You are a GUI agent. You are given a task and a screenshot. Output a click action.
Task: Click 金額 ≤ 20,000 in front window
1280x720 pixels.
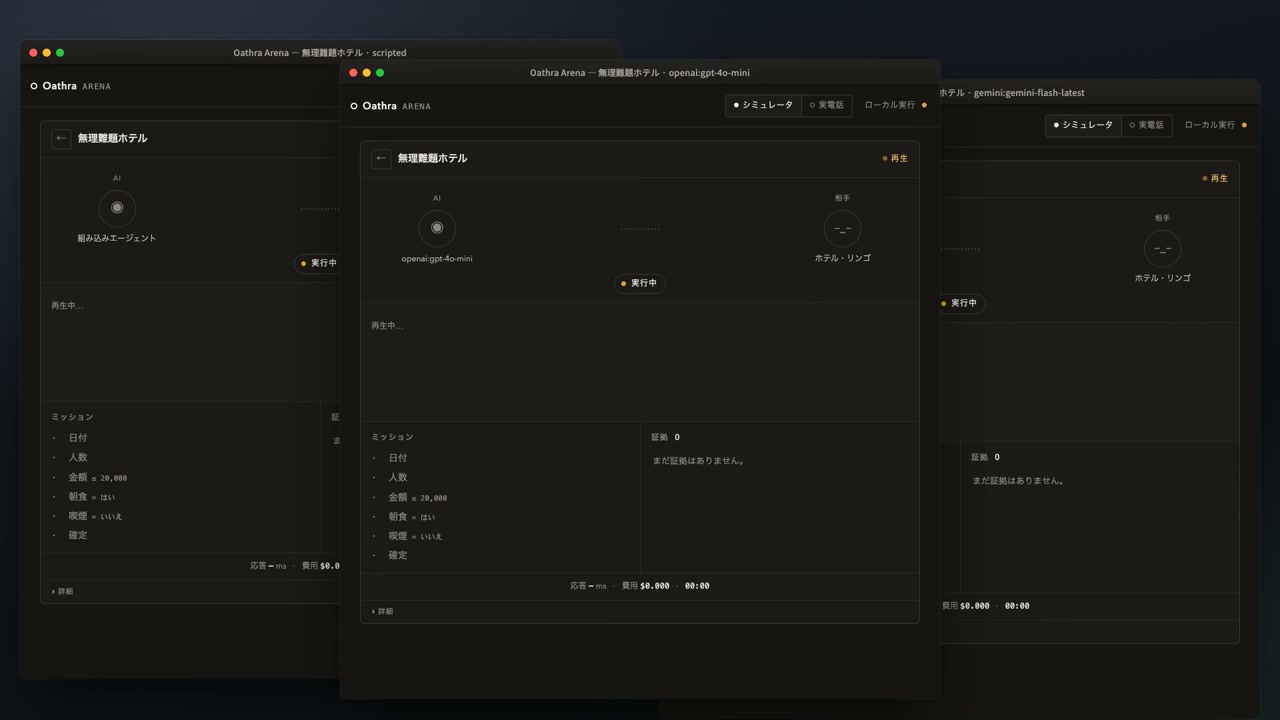click(x=418, y=497)
